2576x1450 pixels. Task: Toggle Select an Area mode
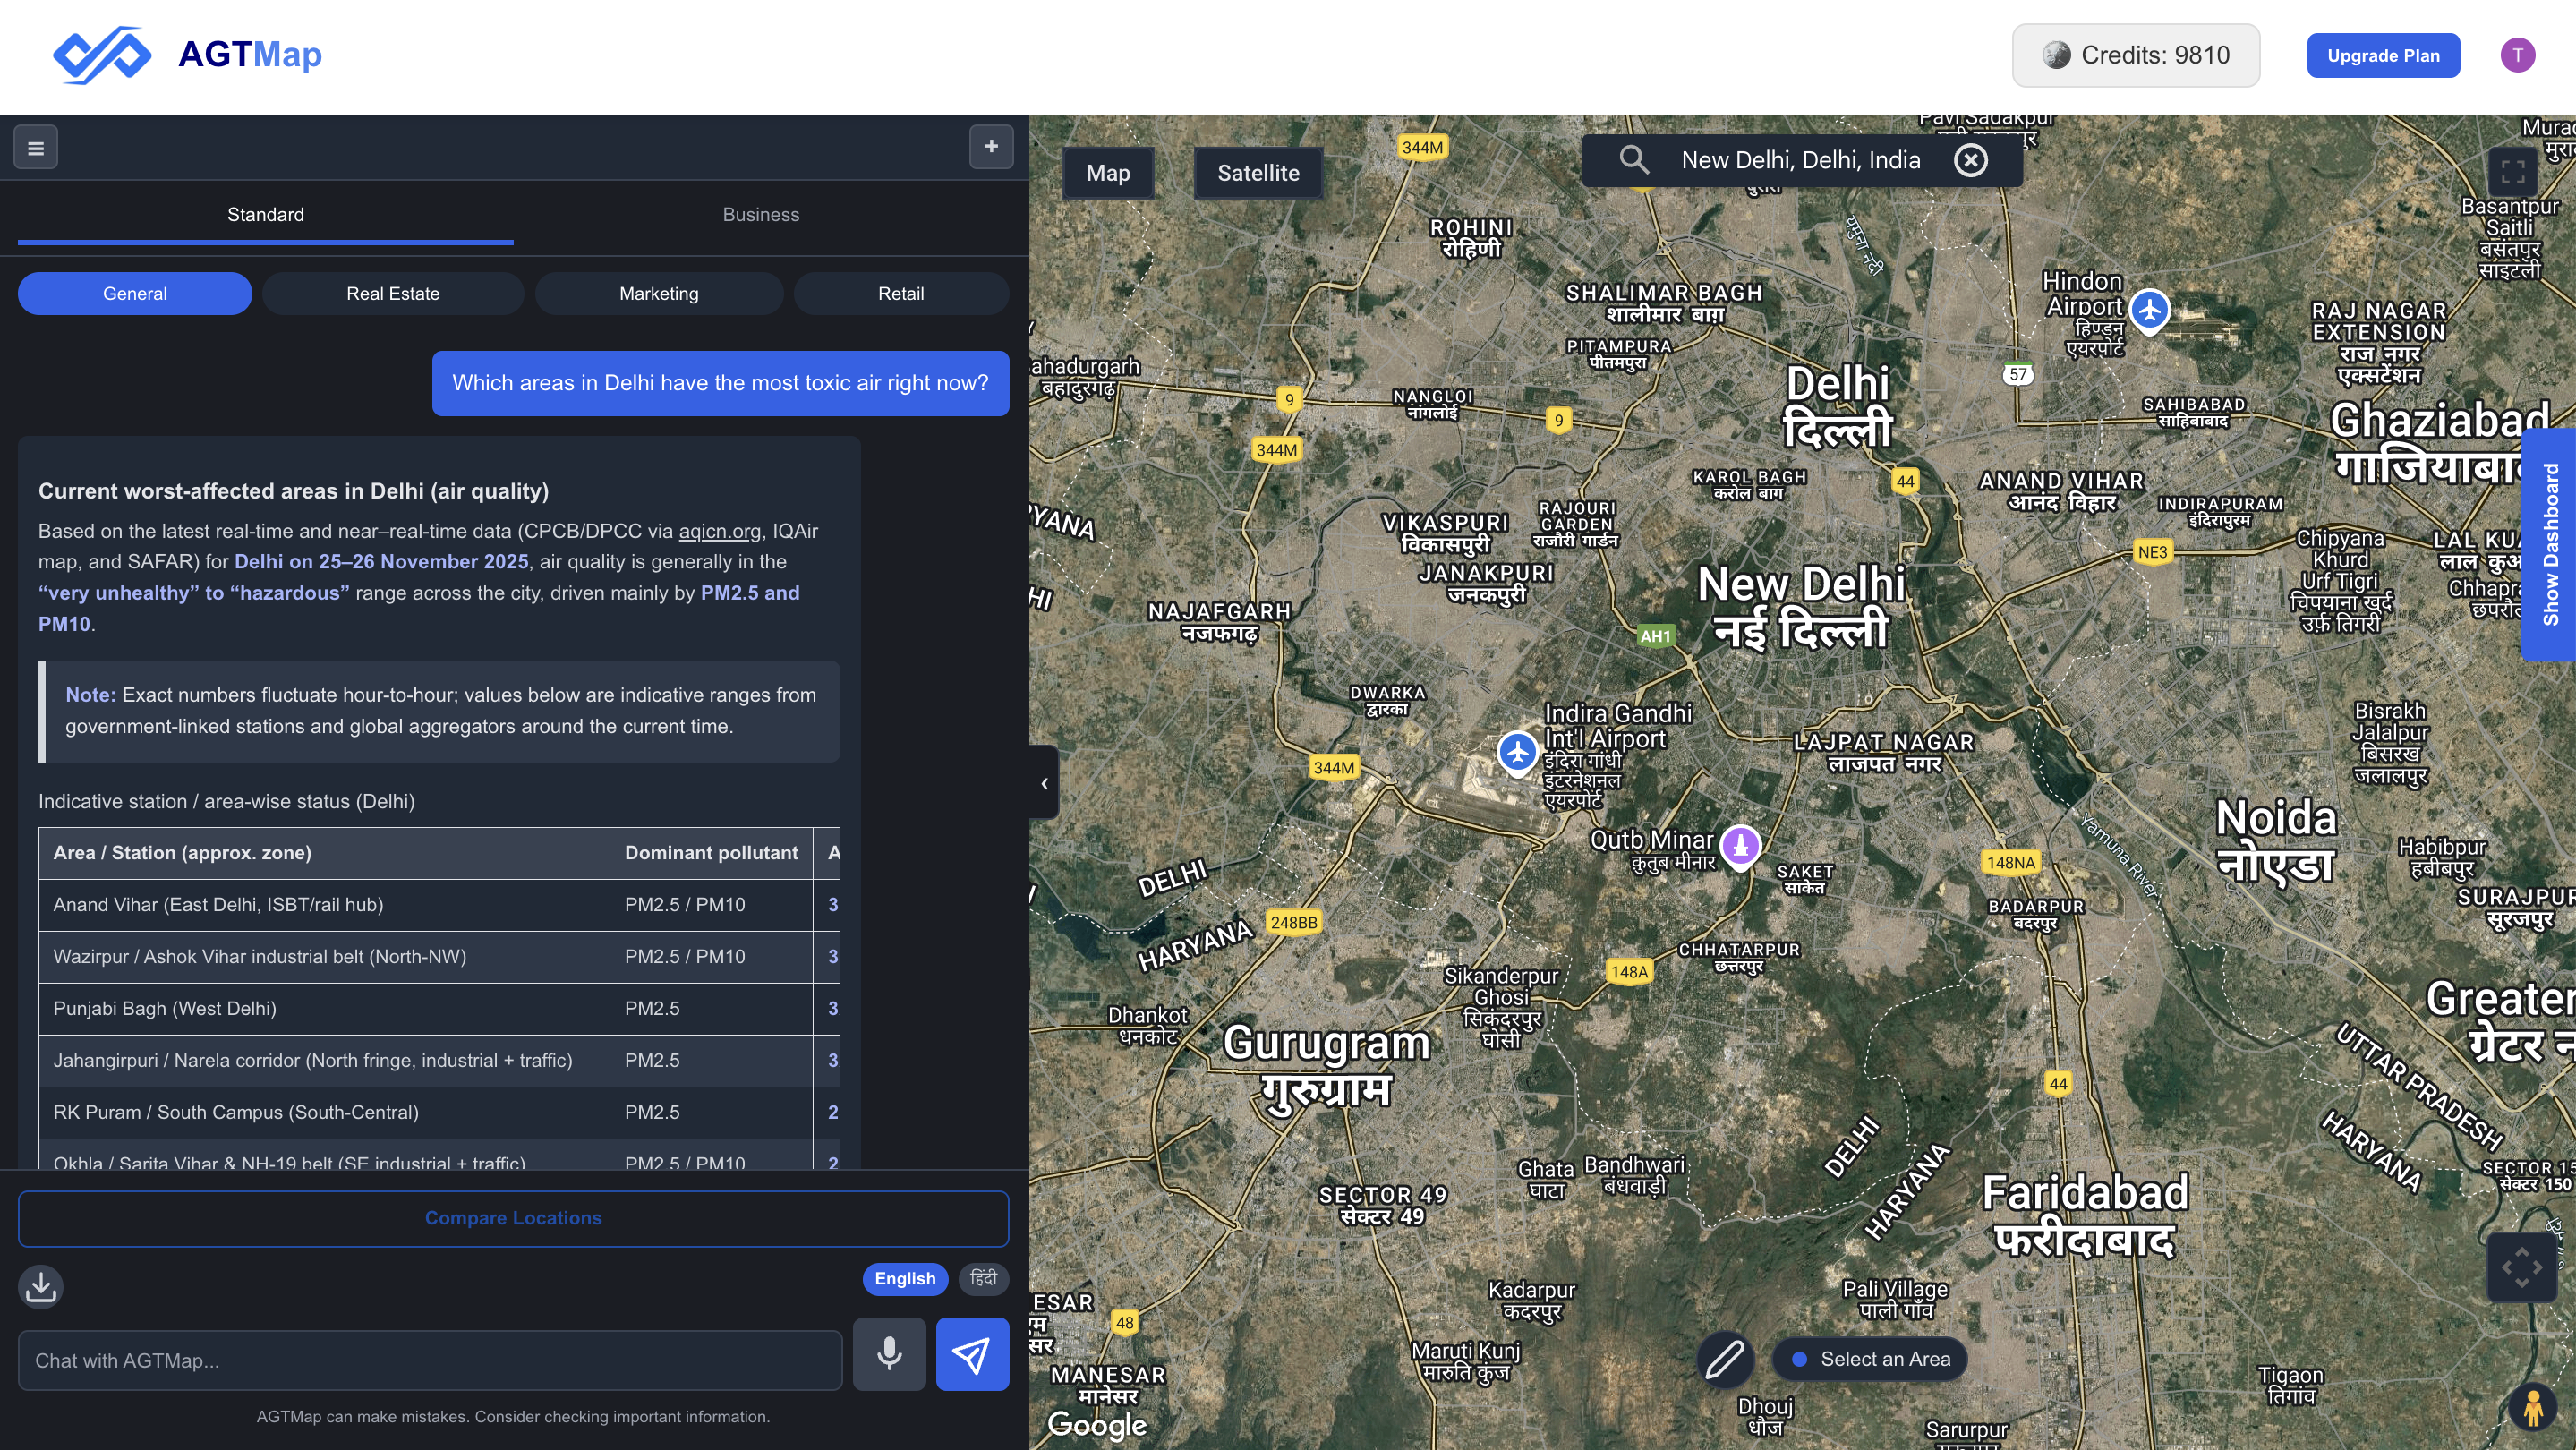(x=1870, y=1359)
